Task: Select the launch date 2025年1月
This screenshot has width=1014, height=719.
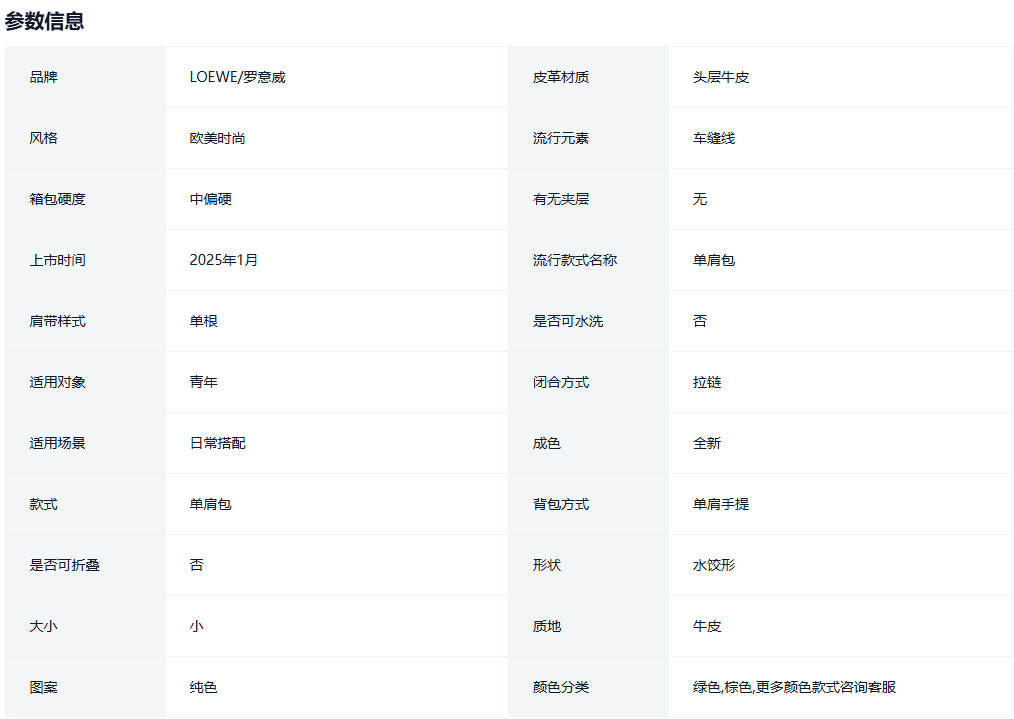Action: (x=224, y=260)
